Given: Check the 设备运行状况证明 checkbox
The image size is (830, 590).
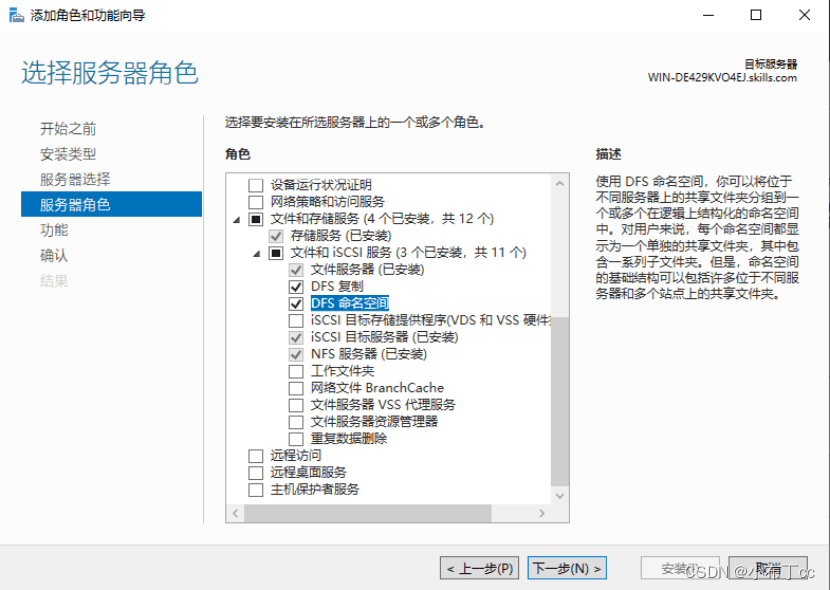Looking at the screenshot, I should coord(256,185).
